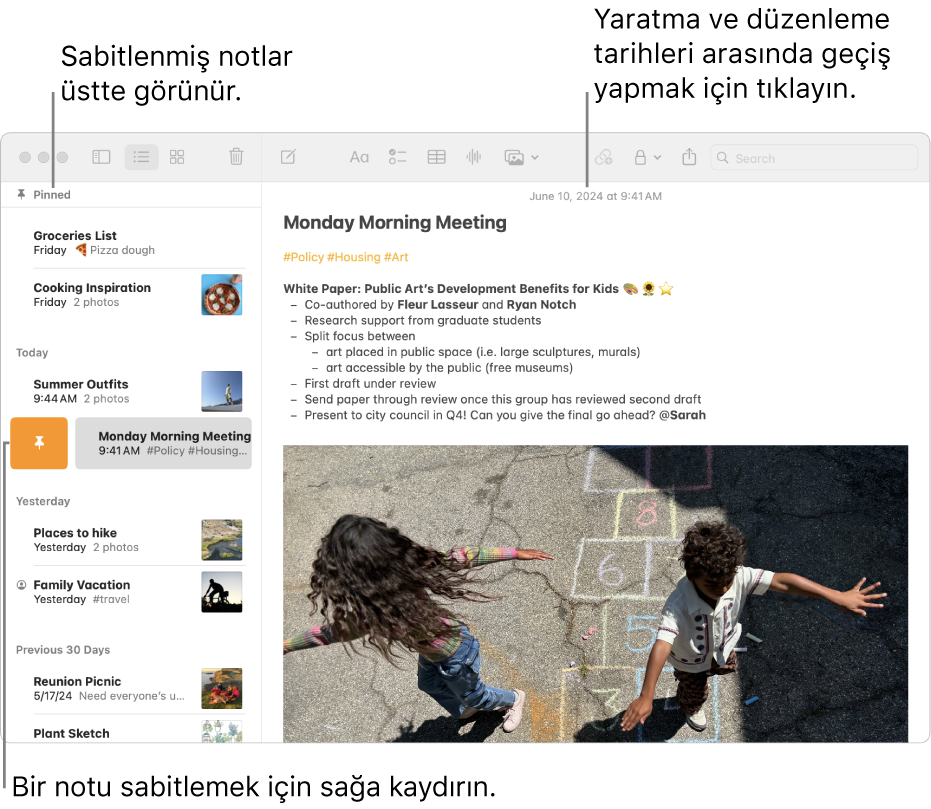Add a link with the link icon
The width and height of the screenshot is (931, 809).
coord(604,157)
